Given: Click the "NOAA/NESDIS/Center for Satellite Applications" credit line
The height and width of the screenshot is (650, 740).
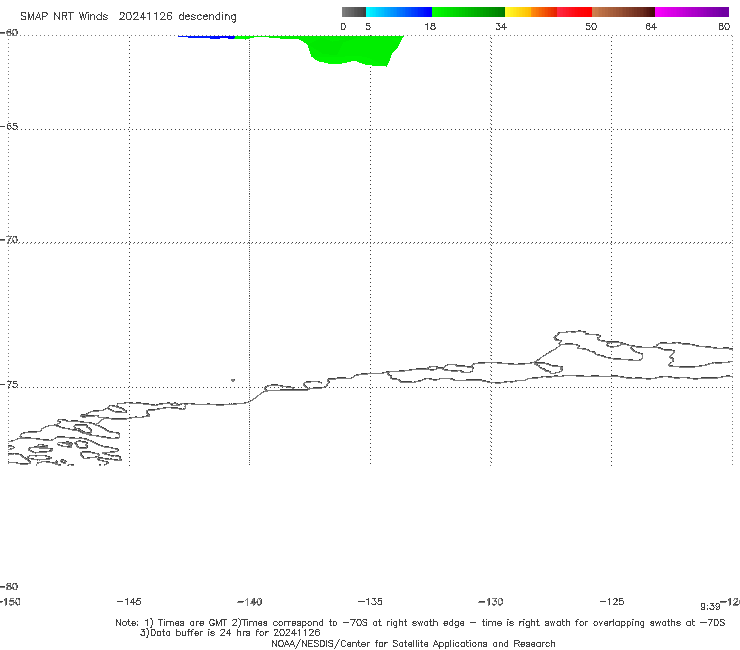Looking at the screenshot, I should (x=413, y=643).
